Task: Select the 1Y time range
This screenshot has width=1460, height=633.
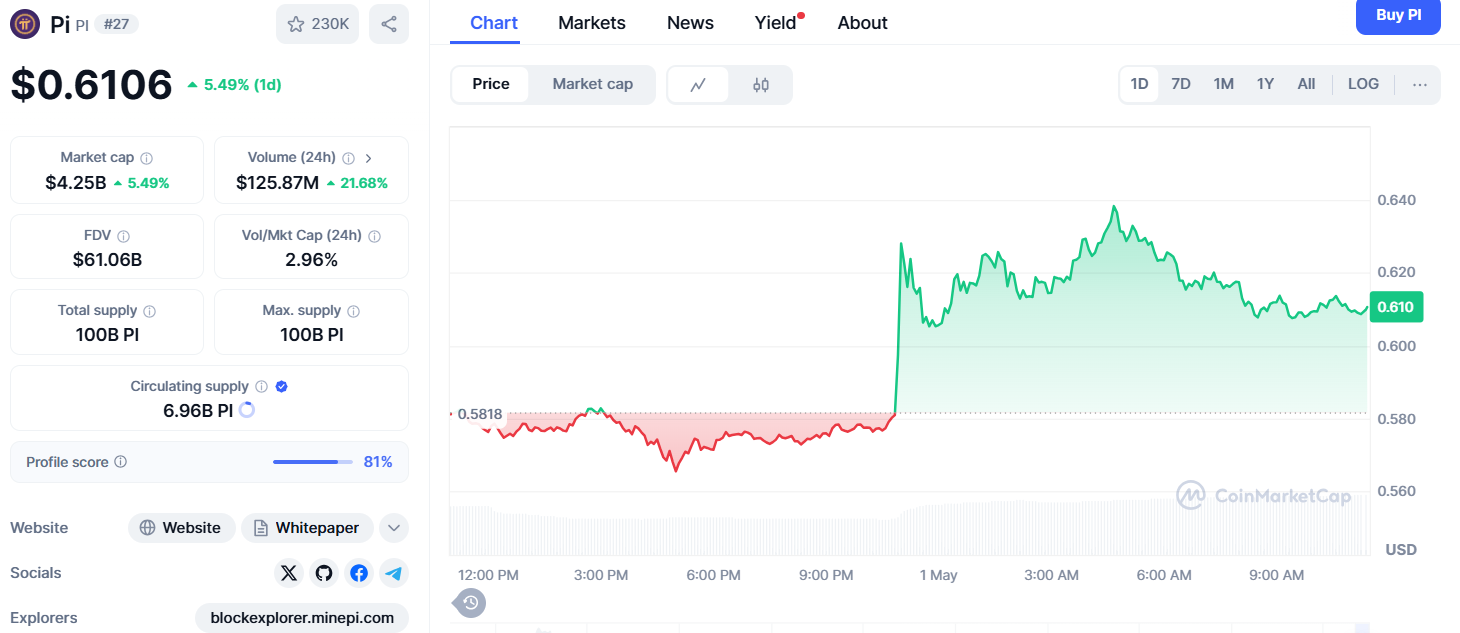Action: [1265, 84]
